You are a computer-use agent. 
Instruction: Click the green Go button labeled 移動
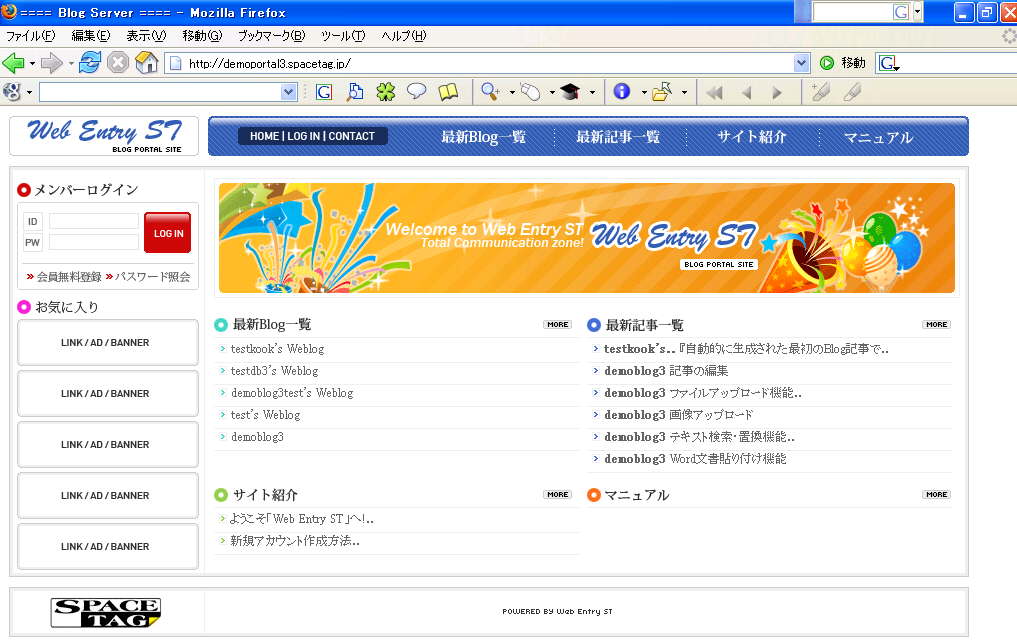coord(843,63)
